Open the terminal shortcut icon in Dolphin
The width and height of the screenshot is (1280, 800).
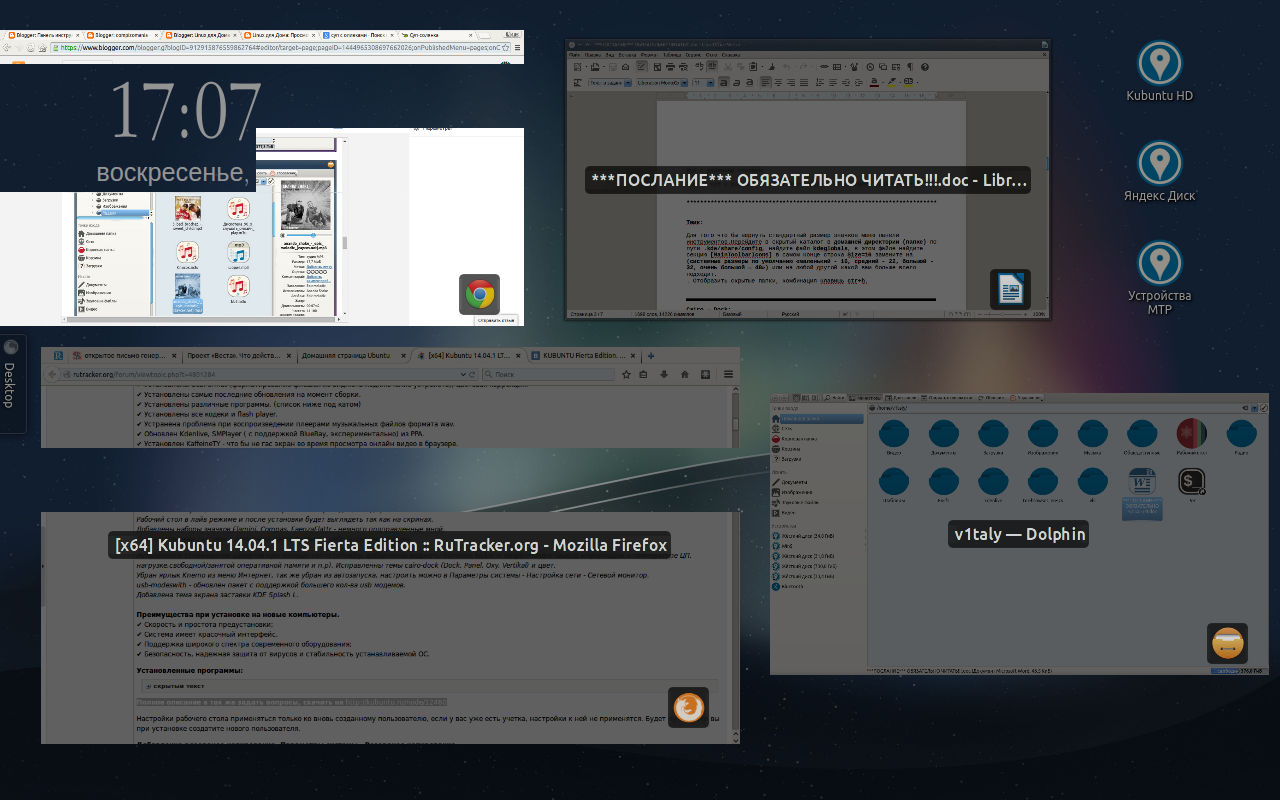coord(1192,481)
